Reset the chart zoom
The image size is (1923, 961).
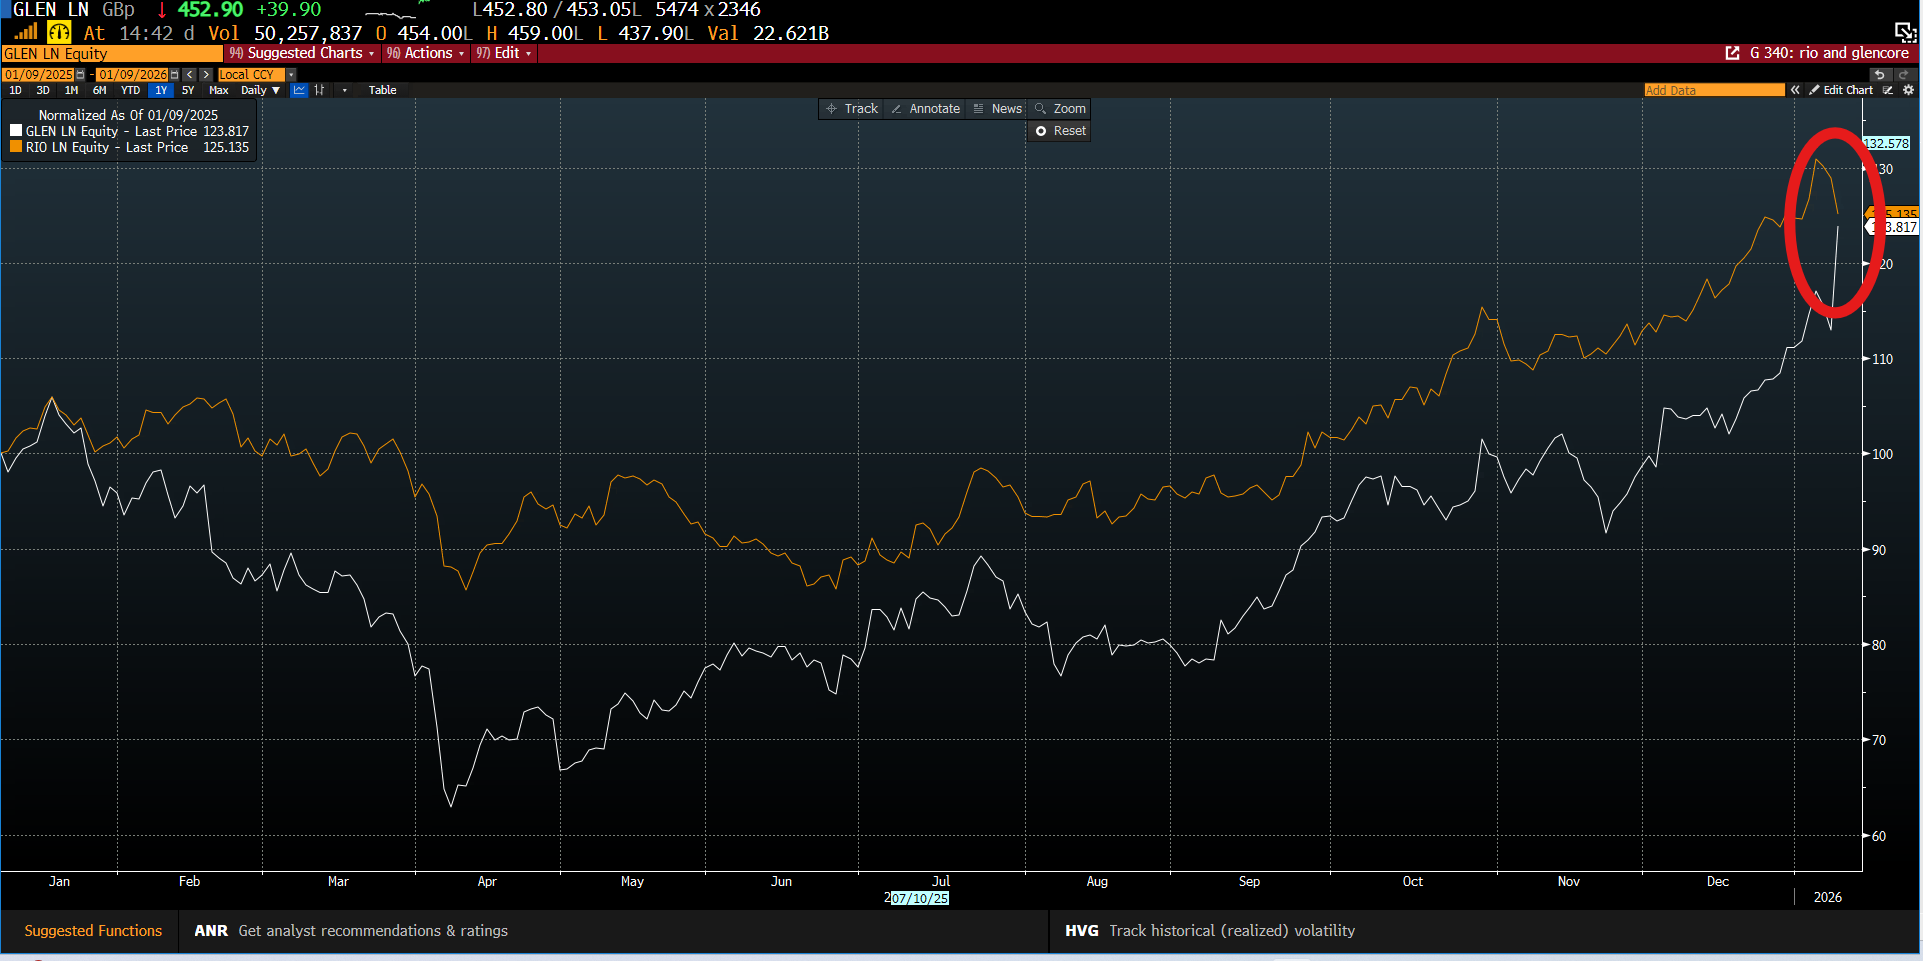pyautogui.click(x=1060, y=131)
